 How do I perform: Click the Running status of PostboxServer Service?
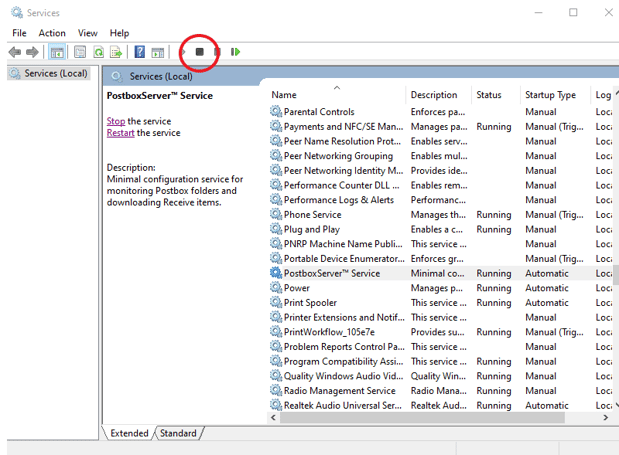(493, 273)
